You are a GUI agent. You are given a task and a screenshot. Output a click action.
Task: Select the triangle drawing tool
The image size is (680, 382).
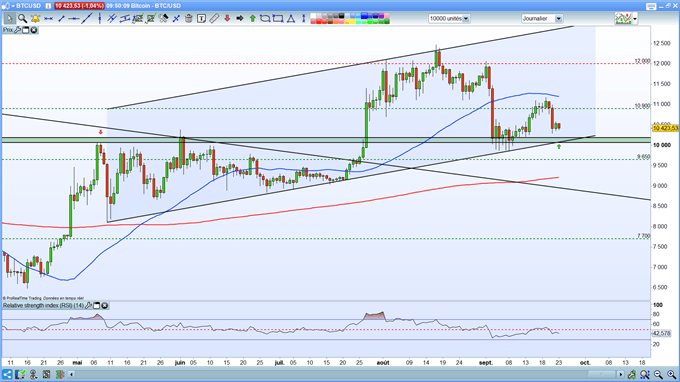(x=291, y=19)
